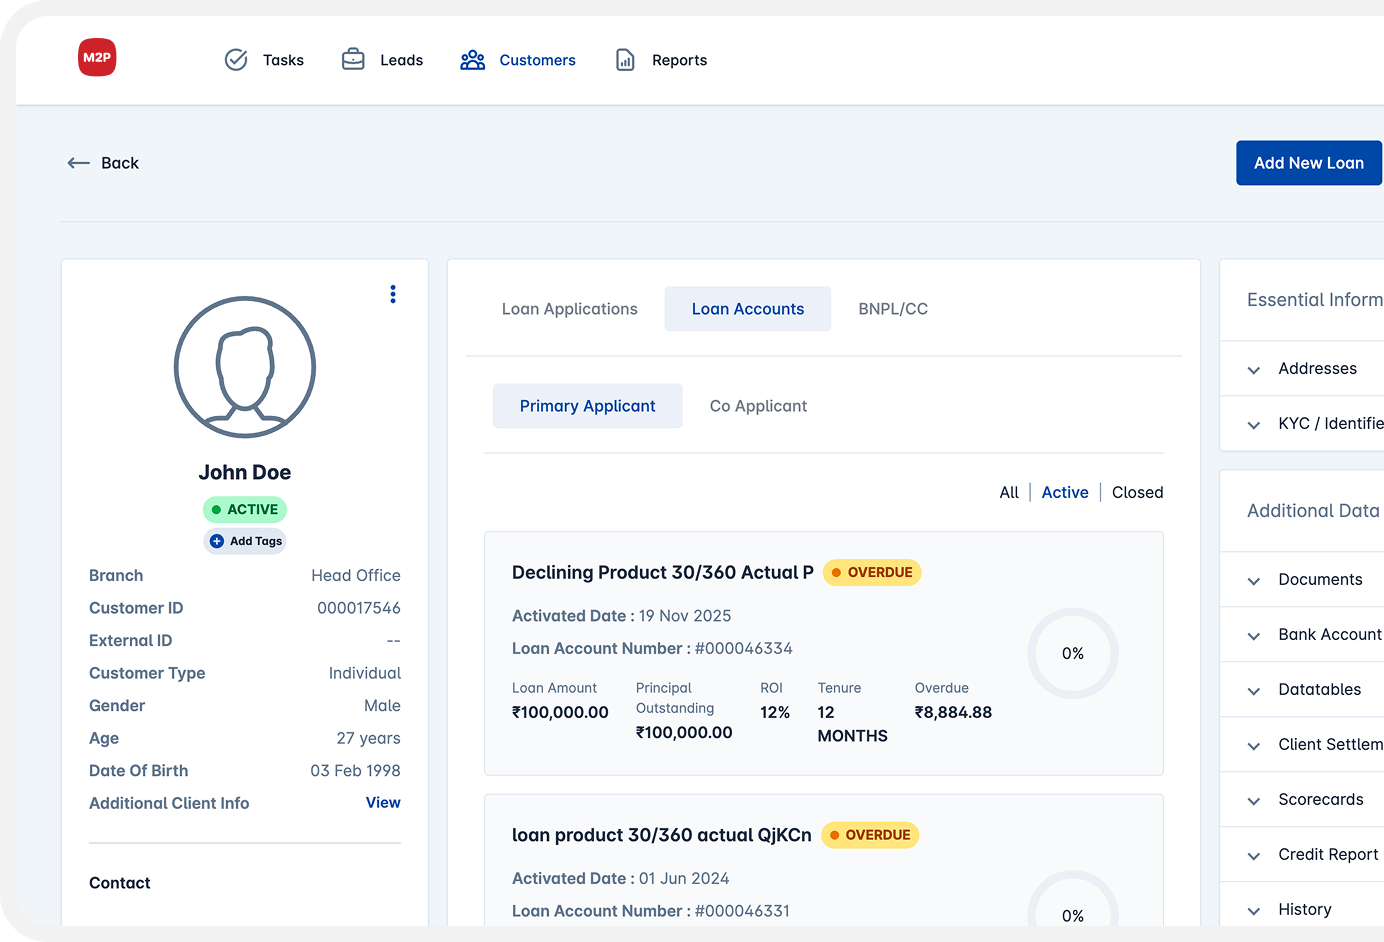
Task: Click Branch value Head Office
Action: click(356, 576)
